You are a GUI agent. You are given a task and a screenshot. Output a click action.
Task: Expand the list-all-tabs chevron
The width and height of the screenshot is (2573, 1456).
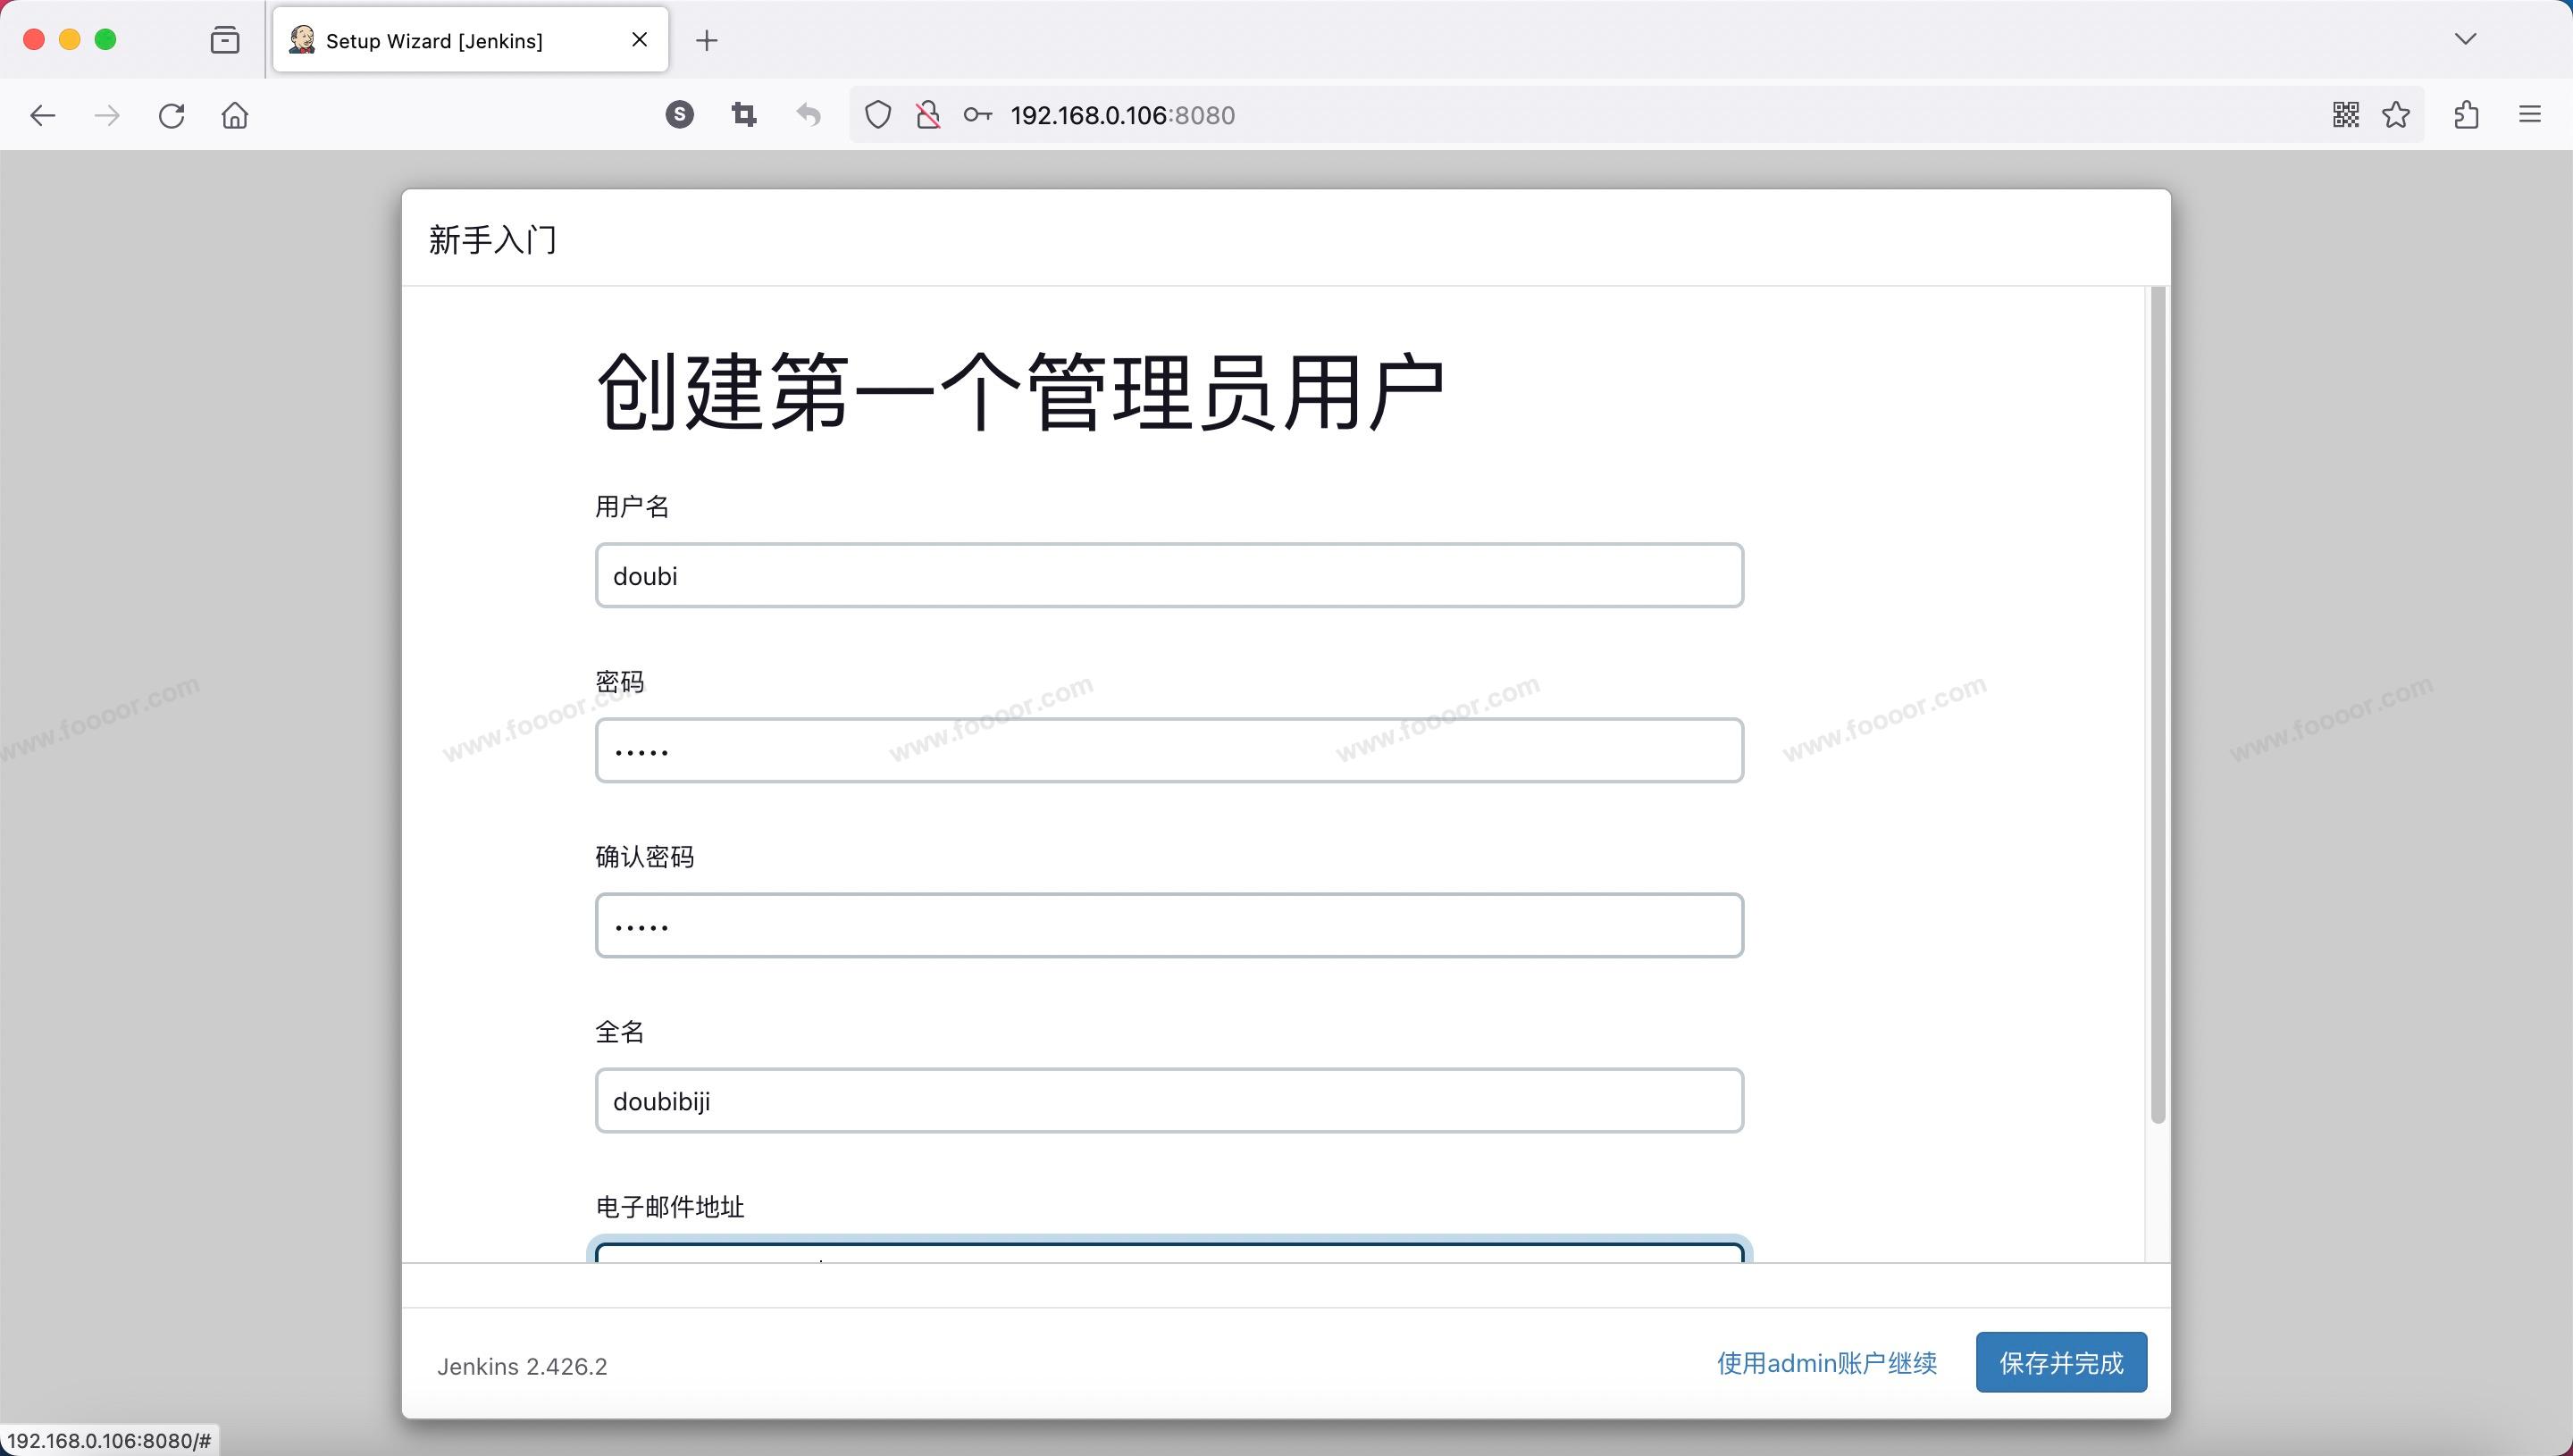coord(2465,39)
